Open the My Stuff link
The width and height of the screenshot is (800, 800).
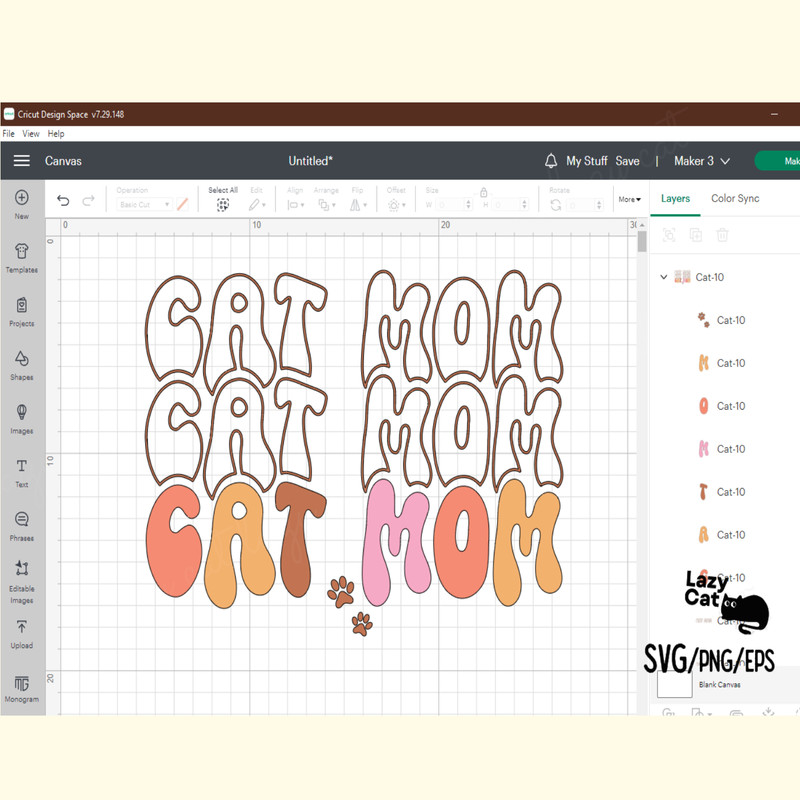586,161
